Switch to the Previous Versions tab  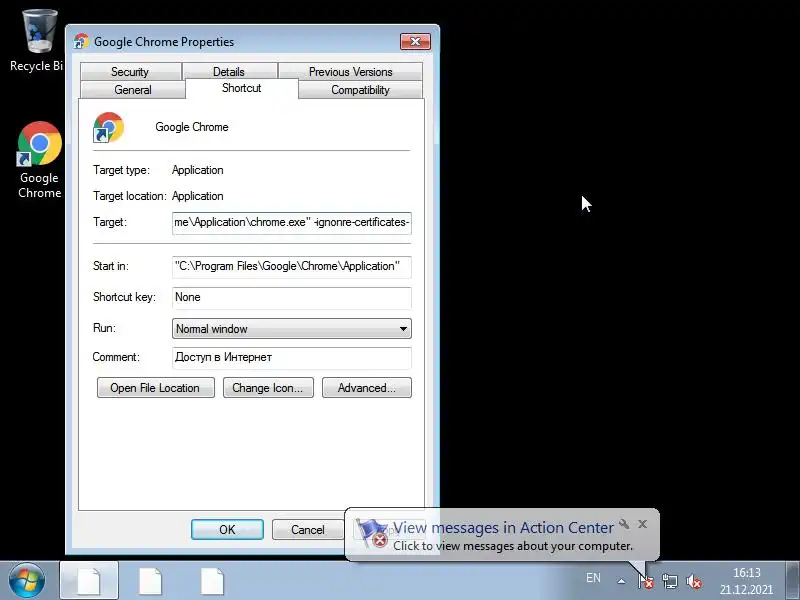(351, 72)
